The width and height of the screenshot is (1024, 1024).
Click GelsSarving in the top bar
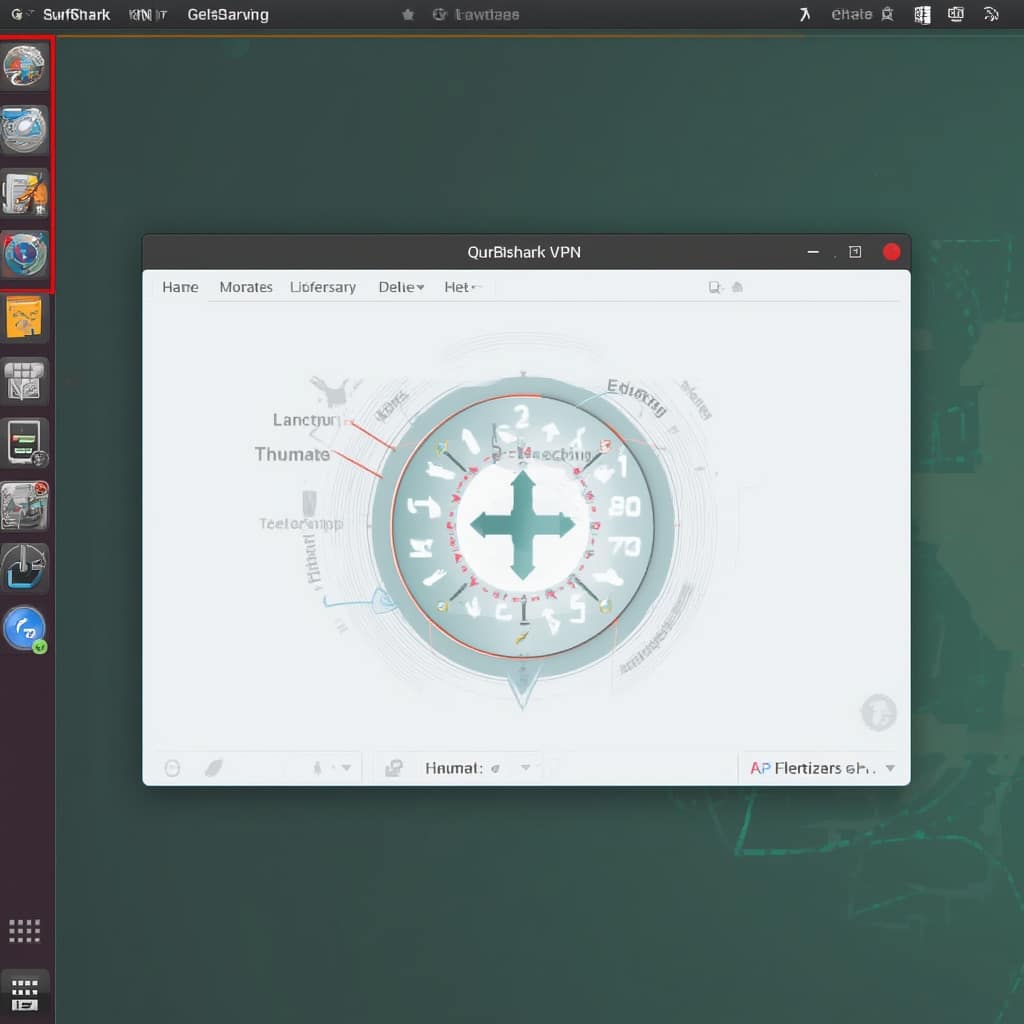point(228,14)
